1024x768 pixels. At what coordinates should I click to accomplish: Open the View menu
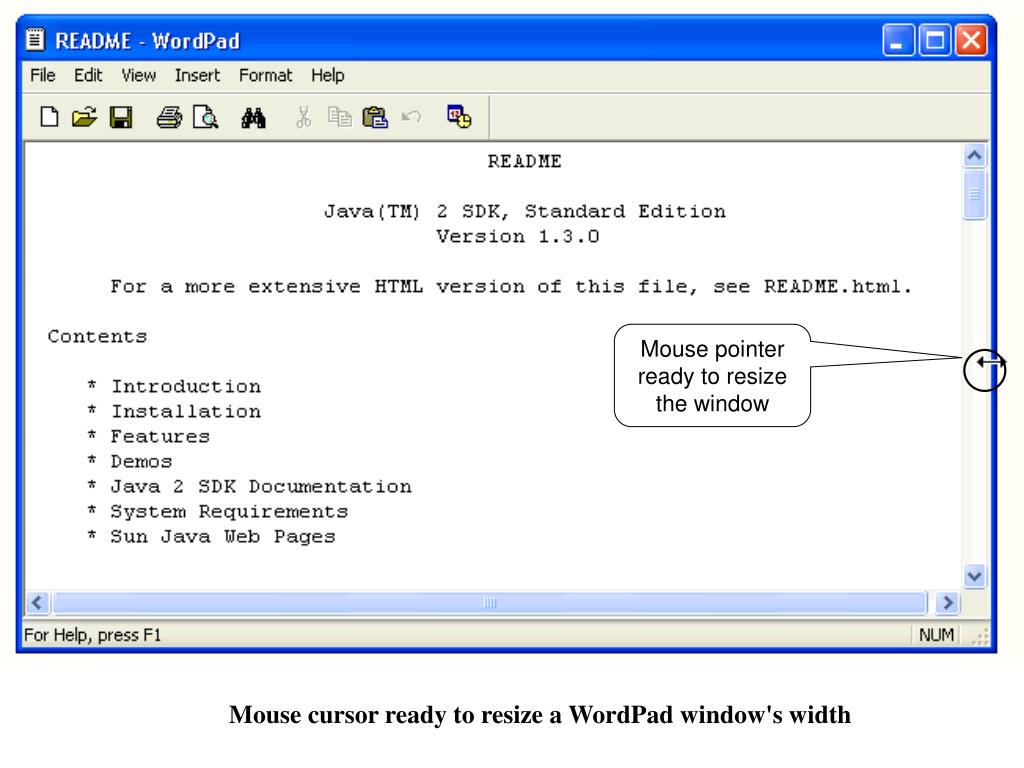point(138,76)
